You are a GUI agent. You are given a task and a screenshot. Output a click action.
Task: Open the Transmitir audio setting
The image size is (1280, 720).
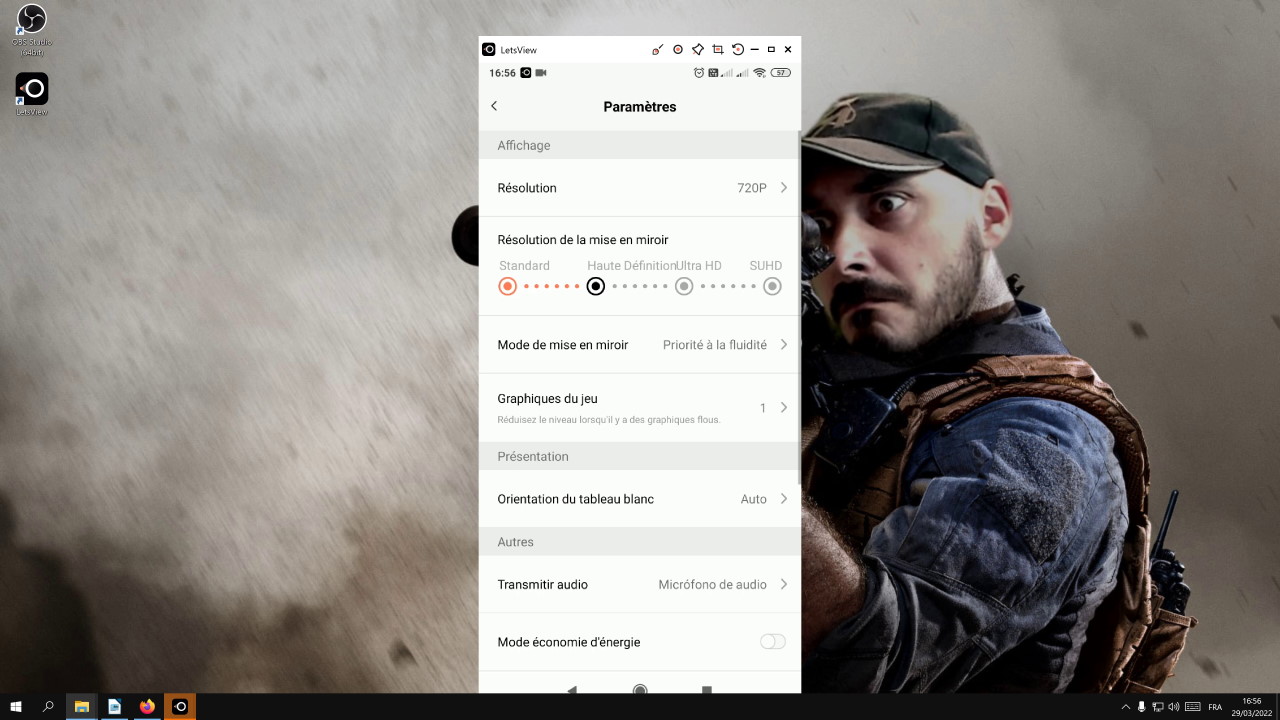(x=640, y=584)
